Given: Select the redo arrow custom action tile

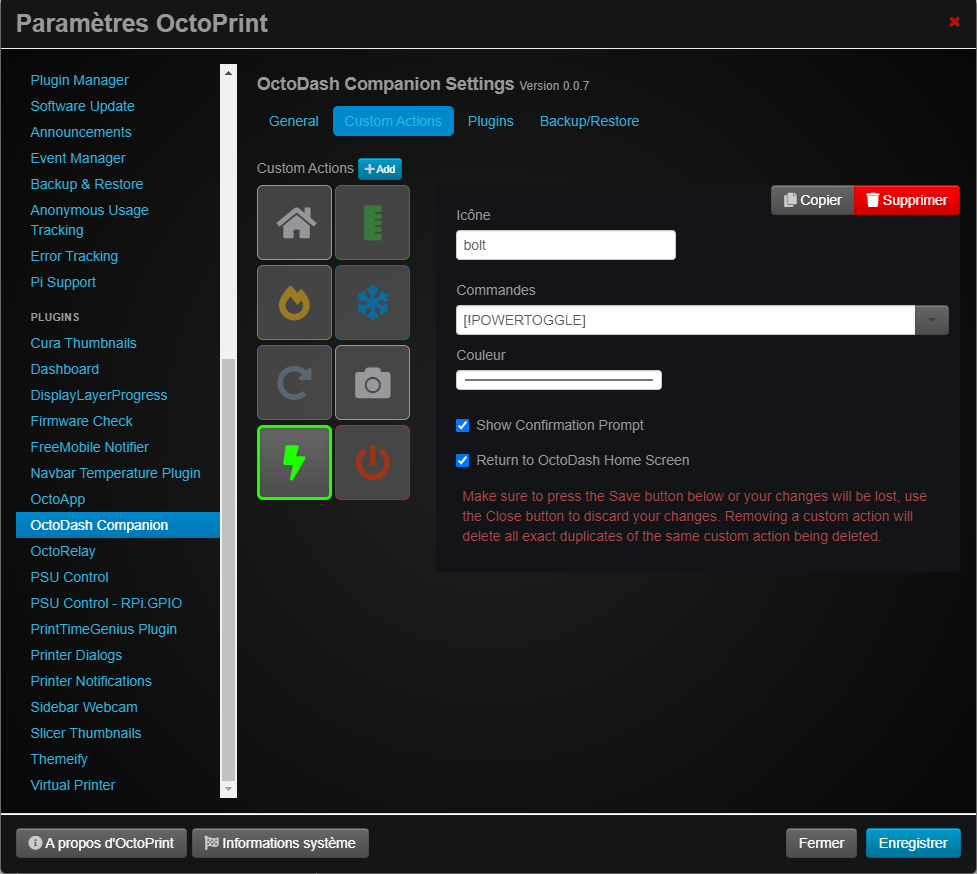Looking at the screenshot, I should 294,382.
